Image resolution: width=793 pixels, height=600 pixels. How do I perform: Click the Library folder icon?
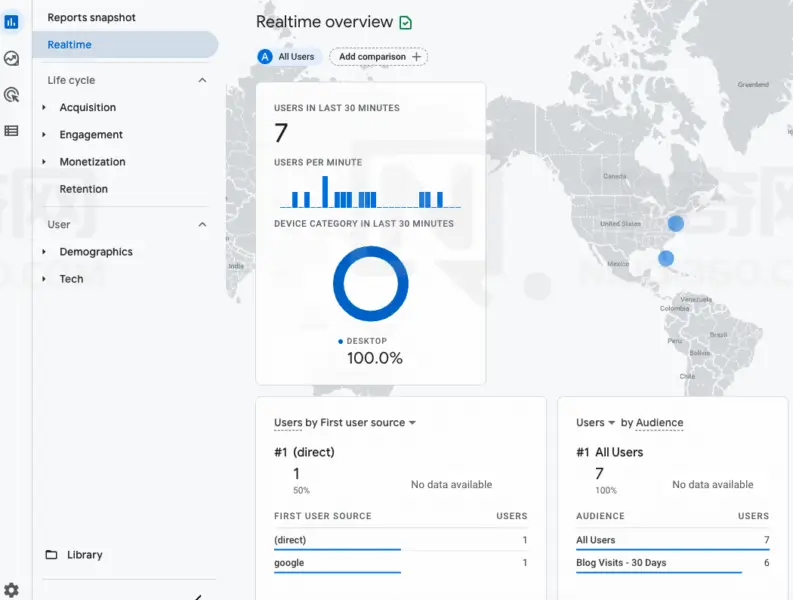tap(51, 554)
